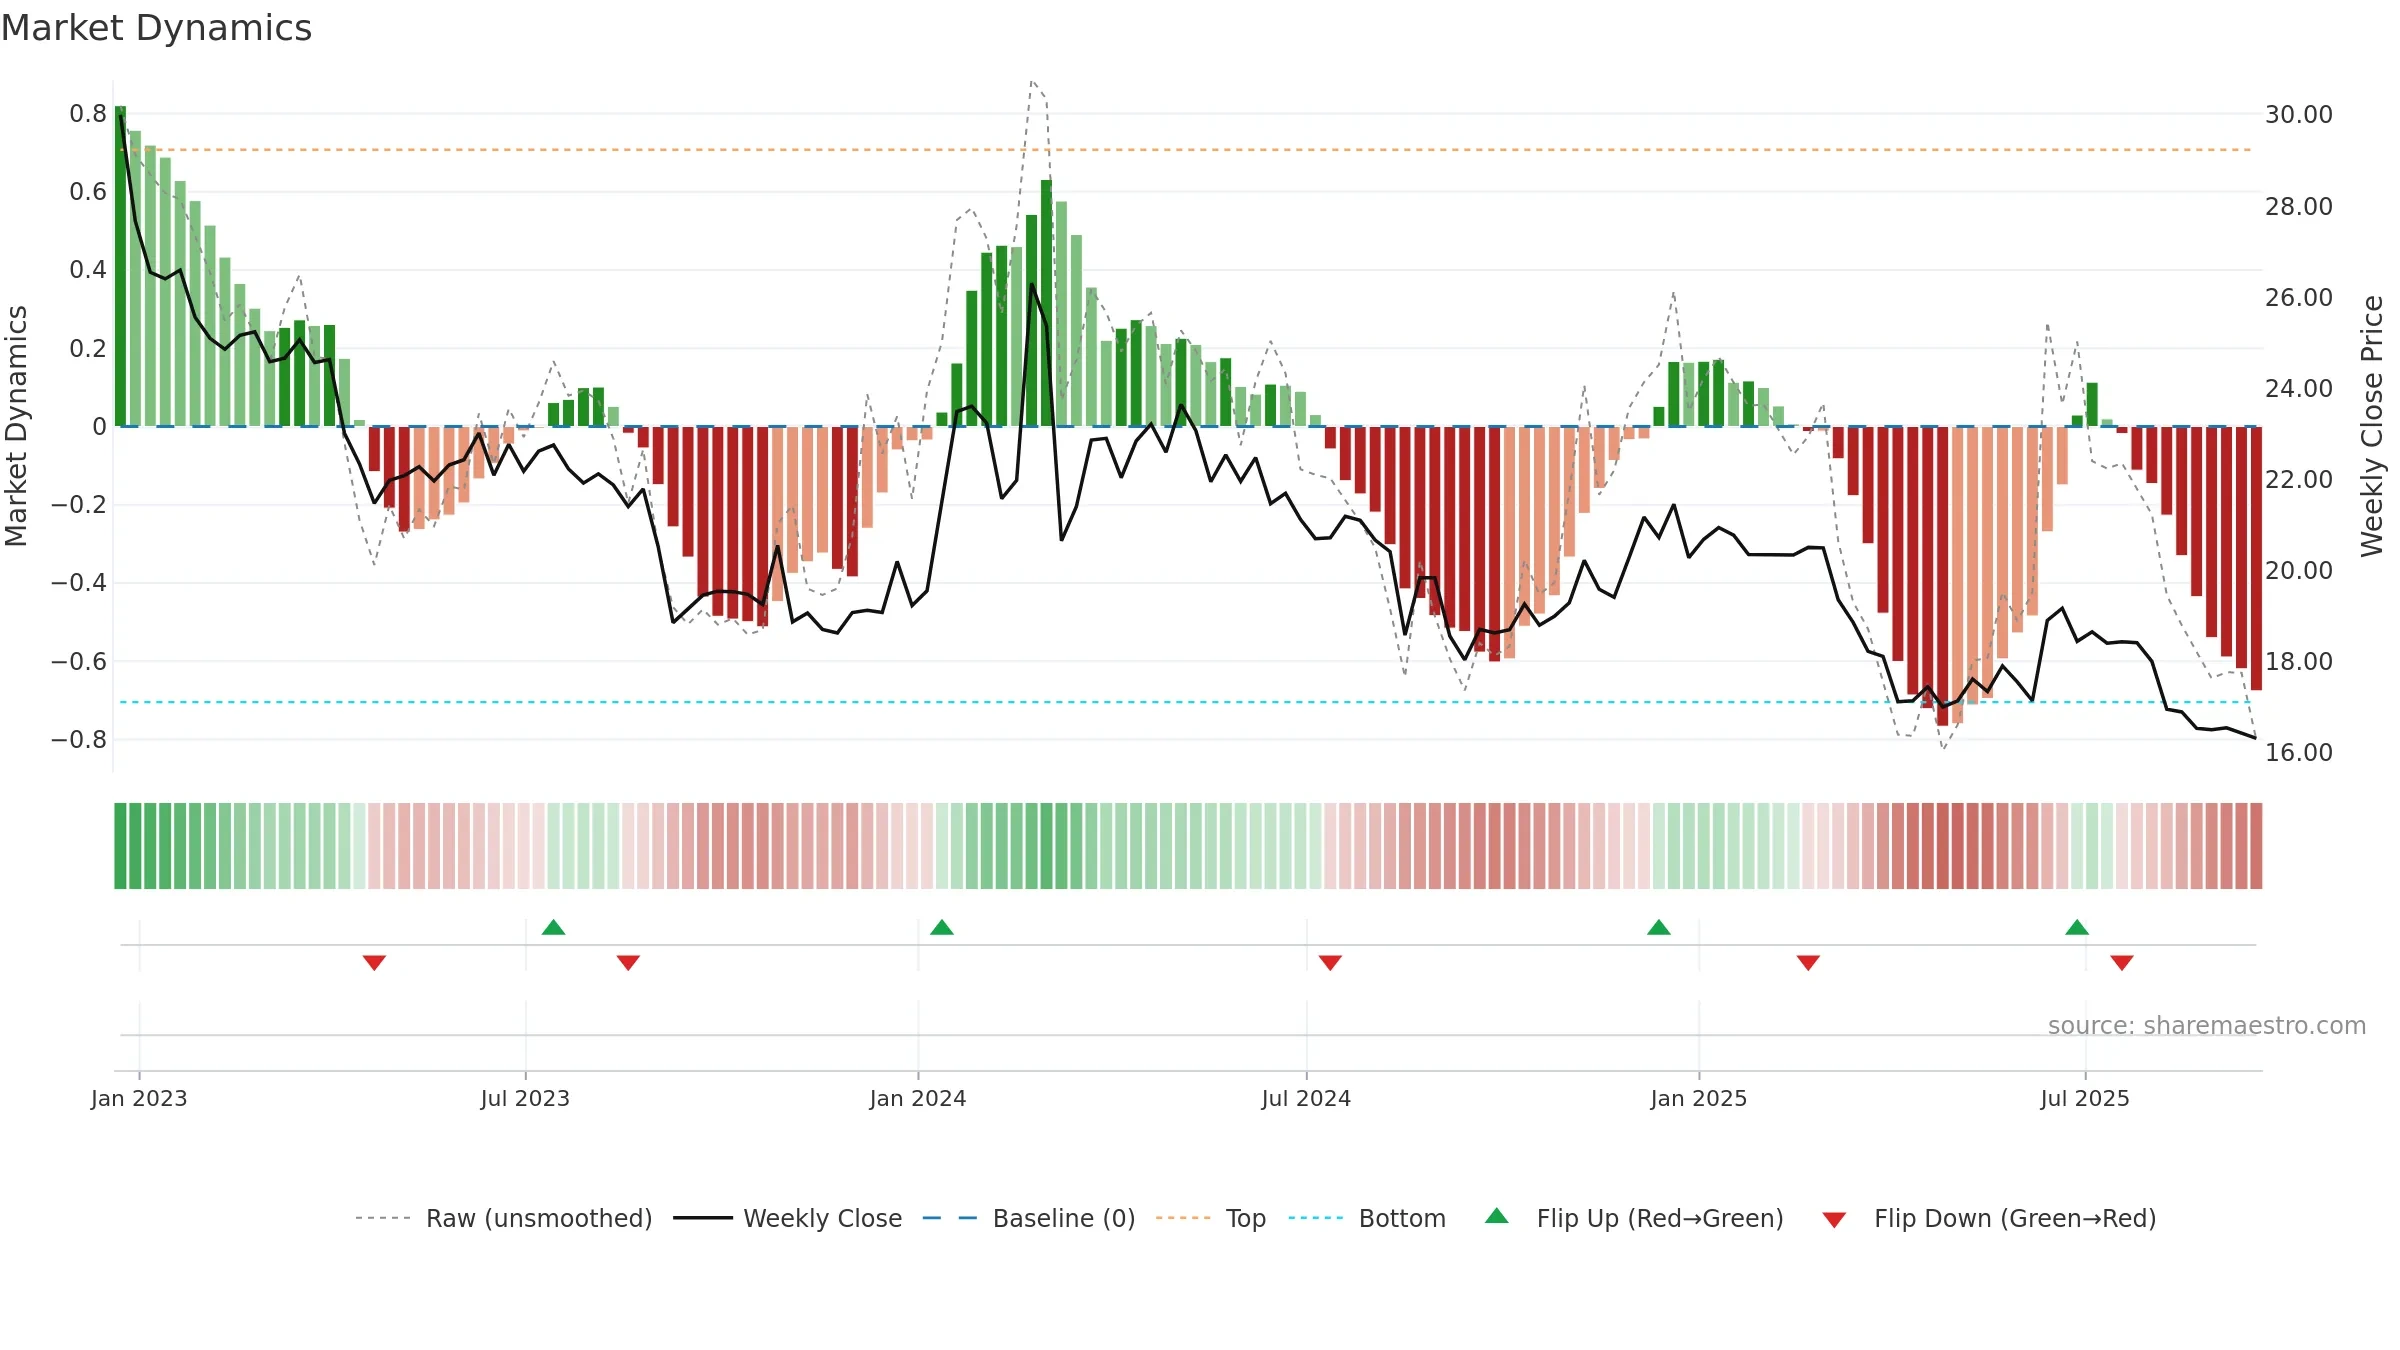This screenshot has height=1350, width=2400.
Task: Click the 26.00 price tick on the right axis
Action: [x=2299, y=298]
